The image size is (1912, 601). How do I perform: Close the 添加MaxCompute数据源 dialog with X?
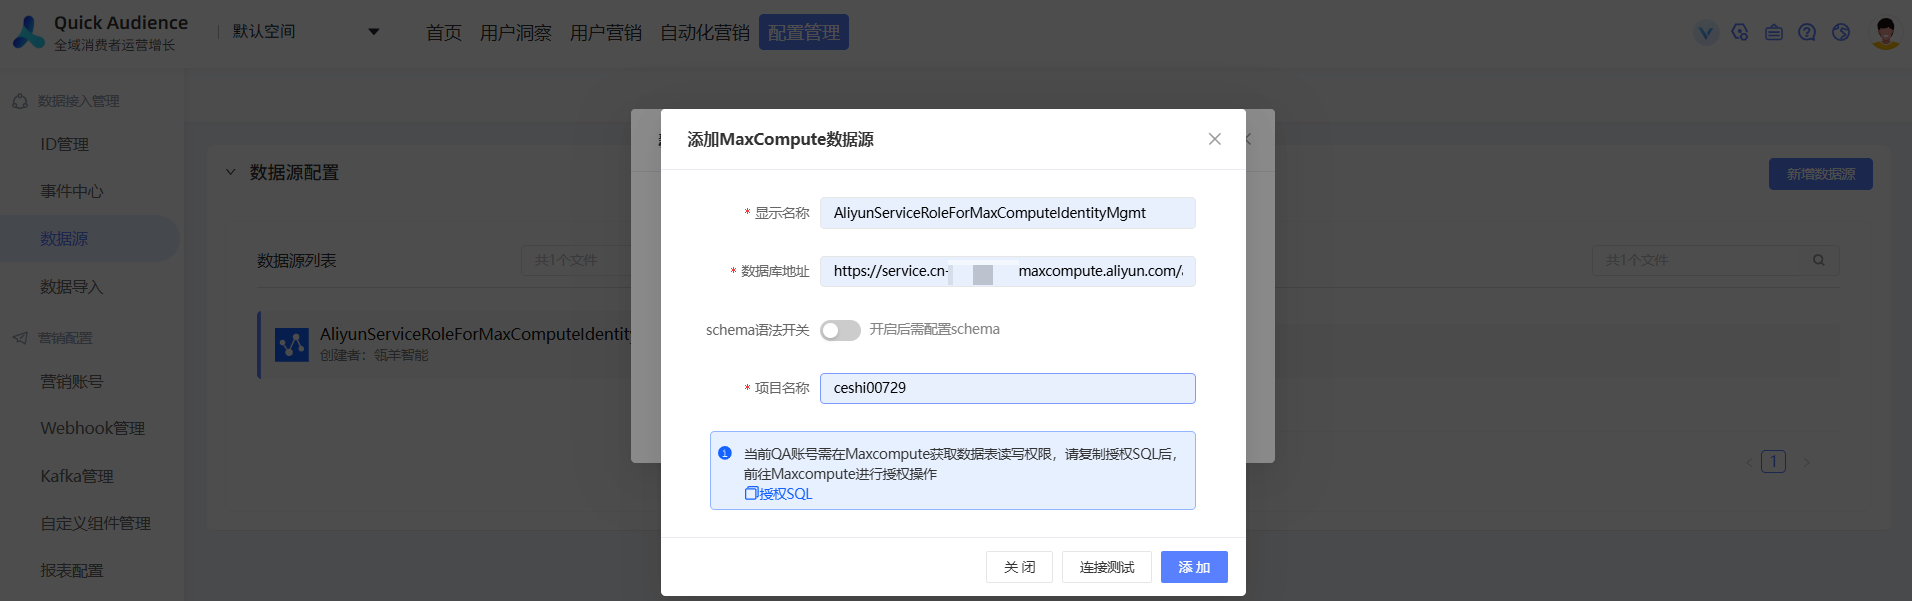(1214, 139)
